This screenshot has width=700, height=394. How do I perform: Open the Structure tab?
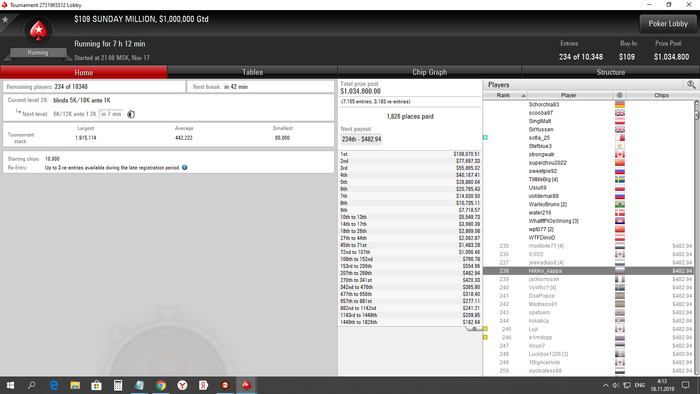pos(611,72)
